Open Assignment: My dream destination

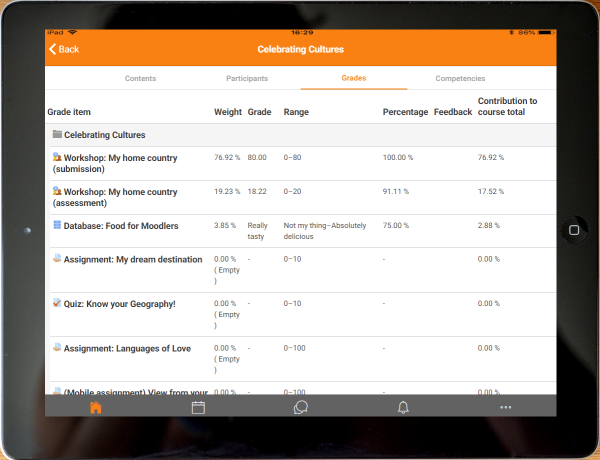coord(132,259)
